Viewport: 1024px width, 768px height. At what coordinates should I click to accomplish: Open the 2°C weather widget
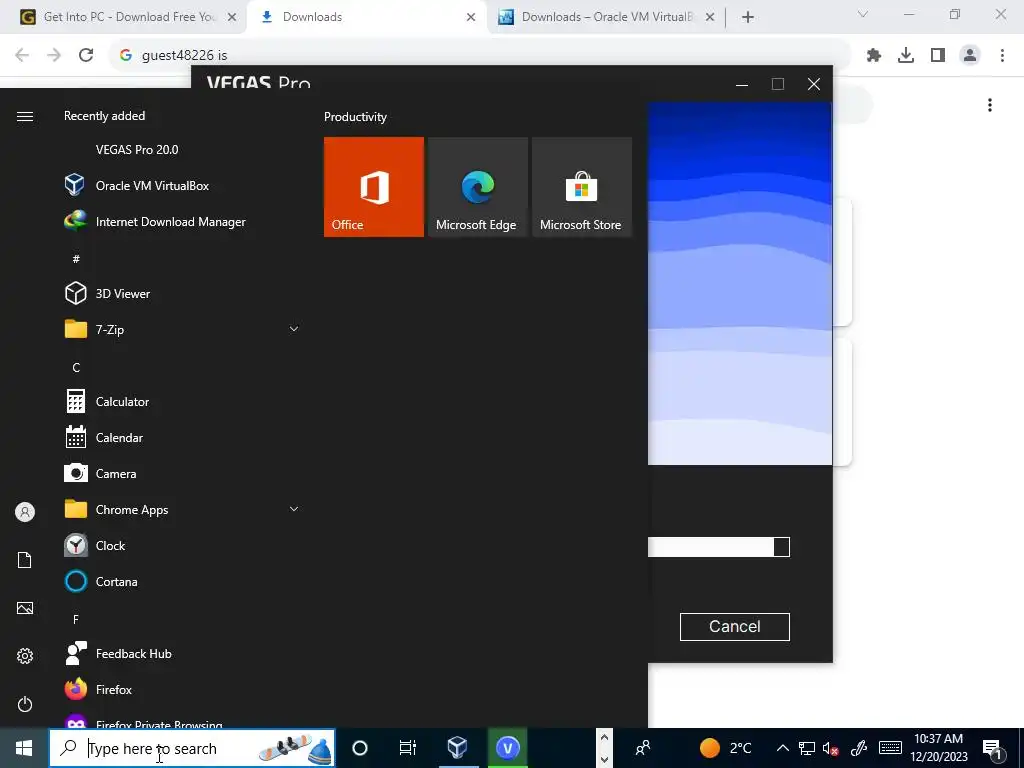pyautogui.click(x=726, y=748)
